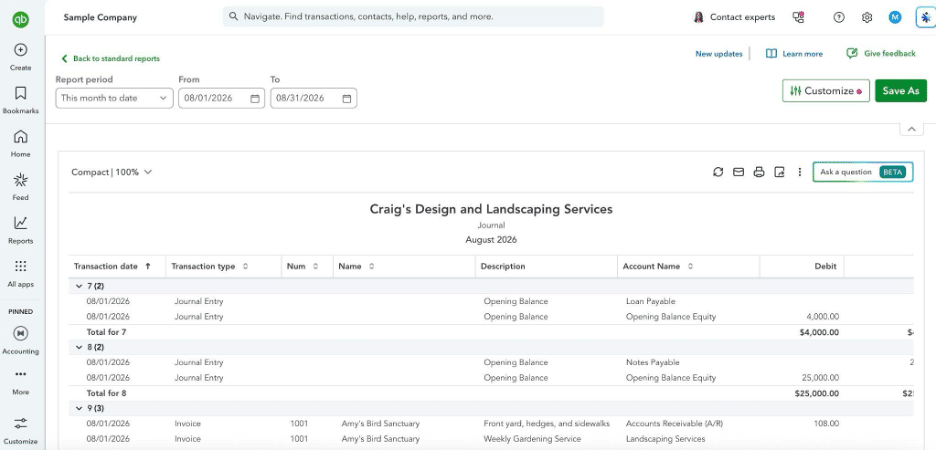The height and width of the screenshot is (450, 936).
Task: Click Landscaping Services account cell
Action: tap(665, 439)
